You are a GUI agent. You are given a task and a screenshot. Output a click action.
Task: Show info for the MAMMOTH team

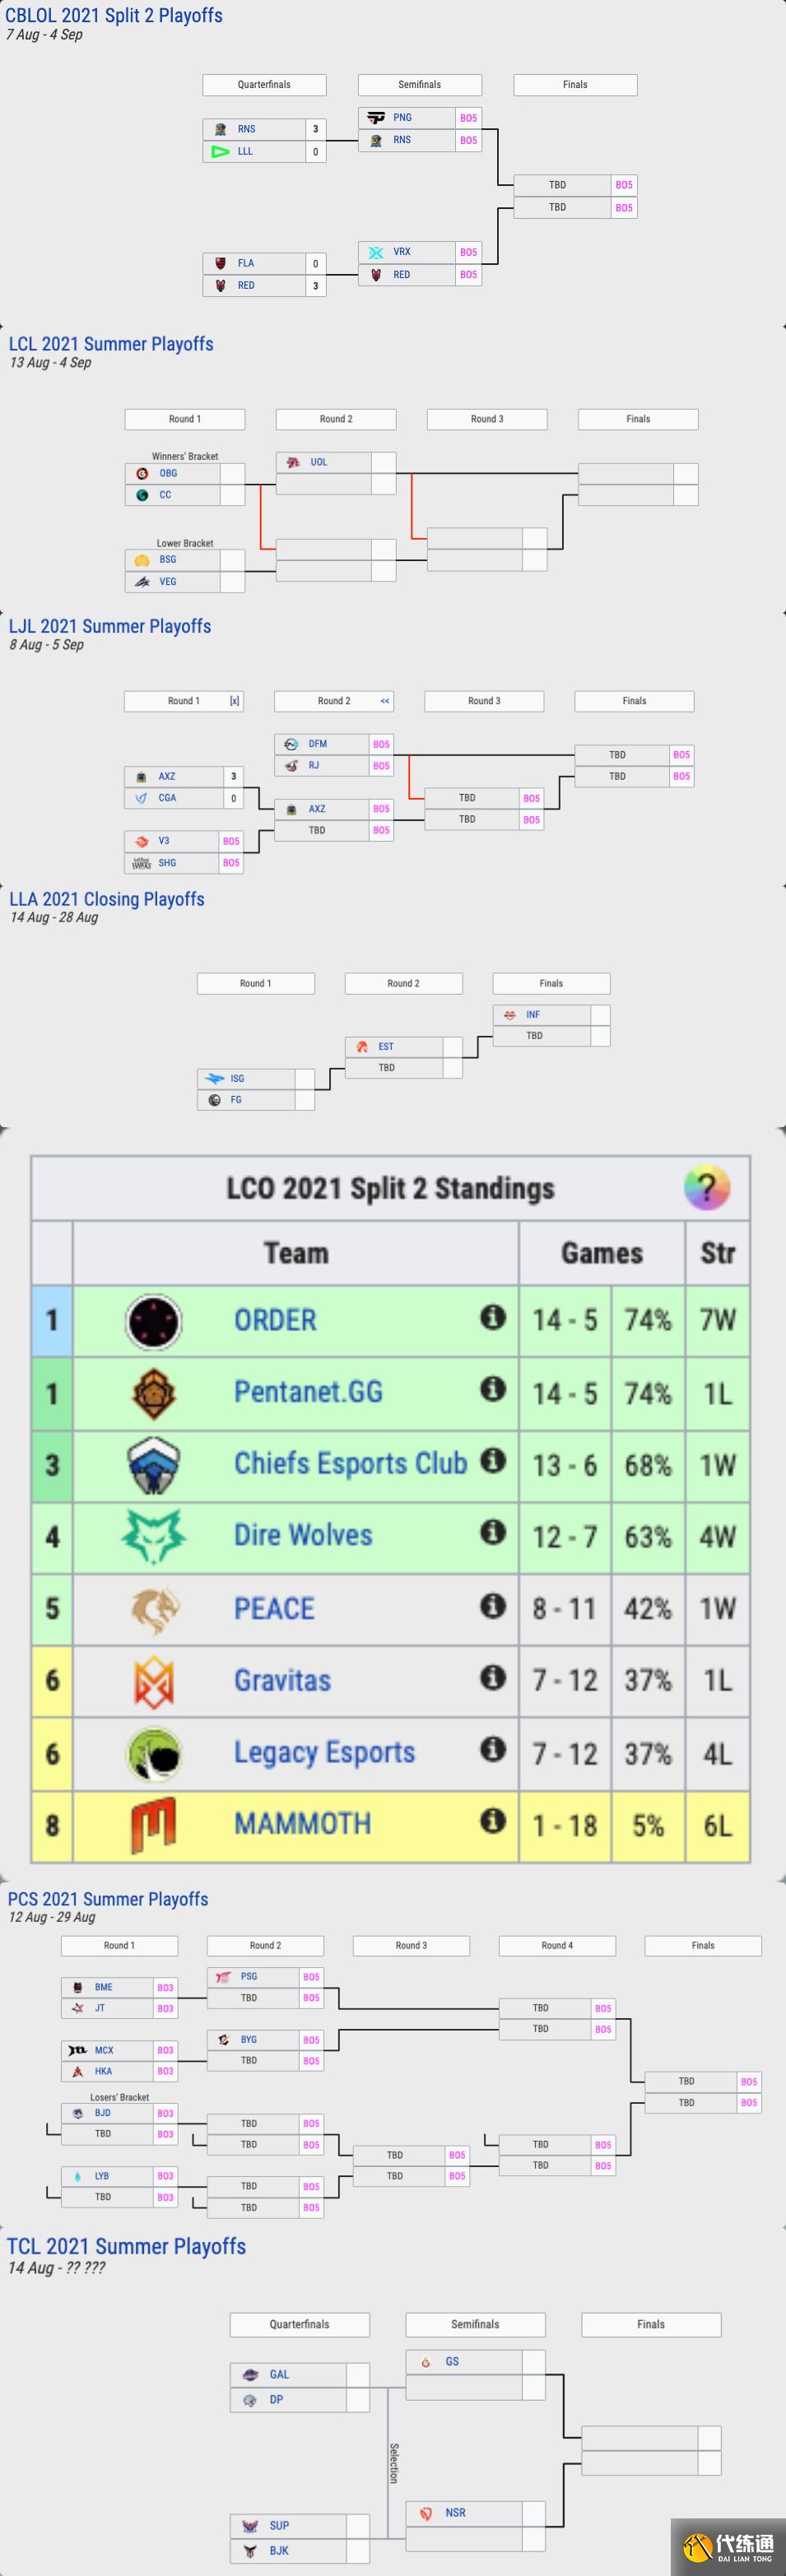492,1821
